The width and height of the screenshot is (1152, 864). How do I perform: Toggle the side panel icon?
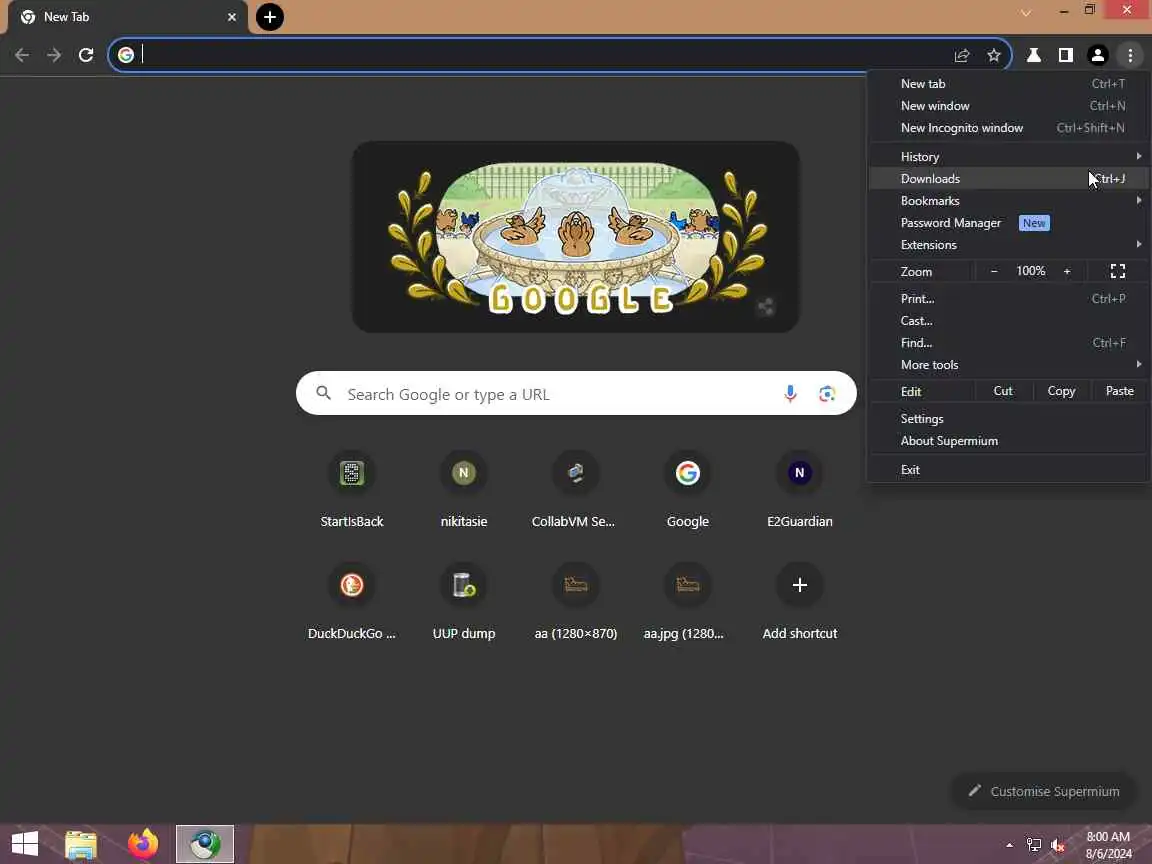pos(1065,55)
